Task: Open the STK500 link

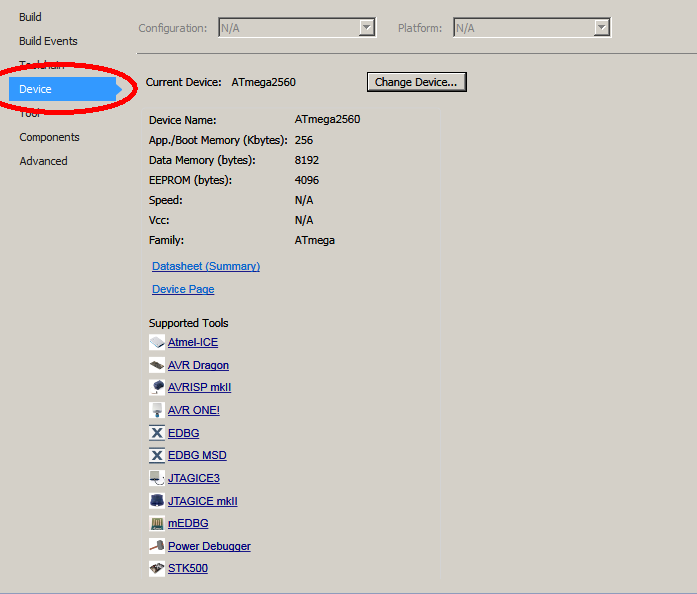Action: point(188,568)
